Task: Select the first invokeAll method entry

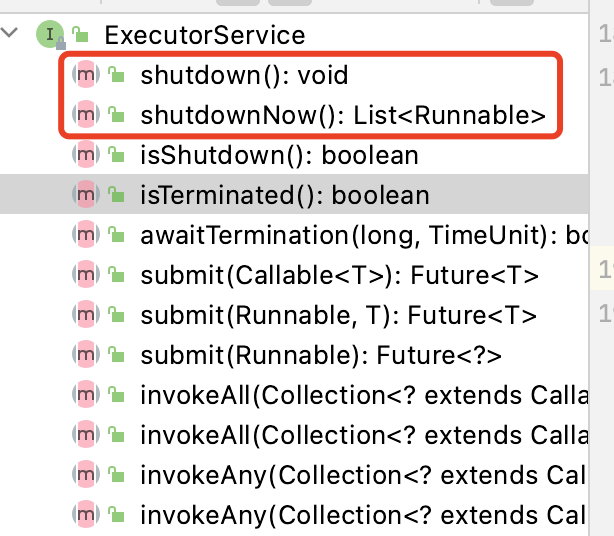Action: pos(360,395)
